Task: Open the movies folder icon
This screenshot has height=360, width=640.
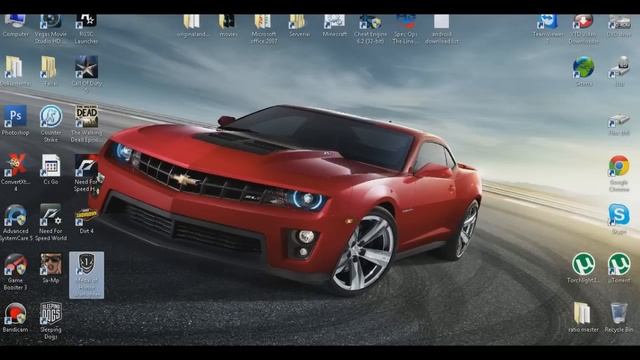Action: click(228, 25)
